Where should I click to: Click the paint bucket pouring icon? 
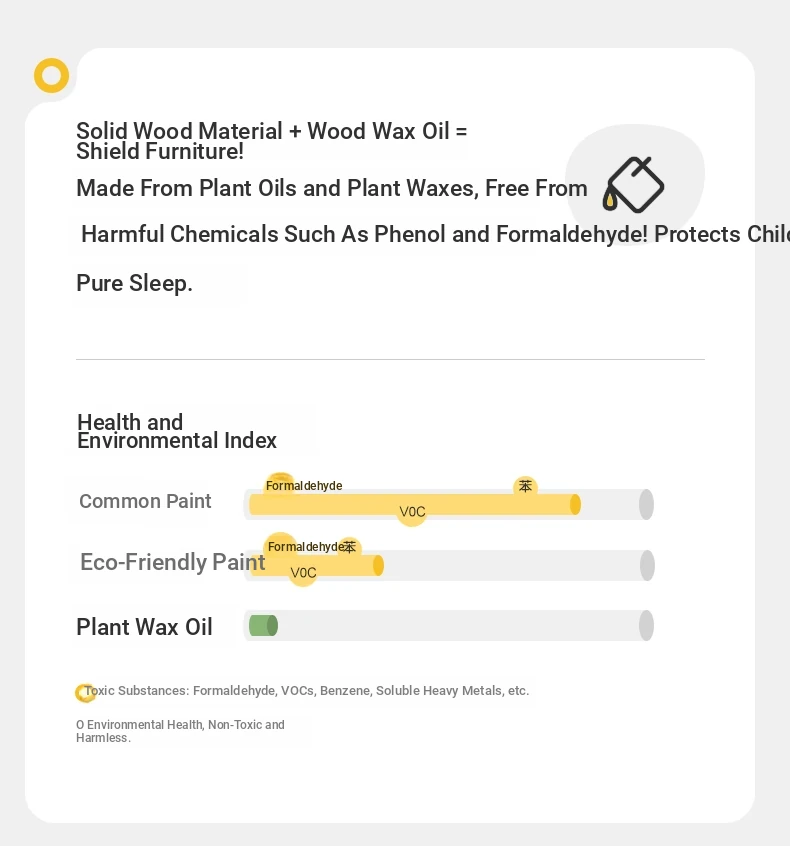(x=634, y=185)
